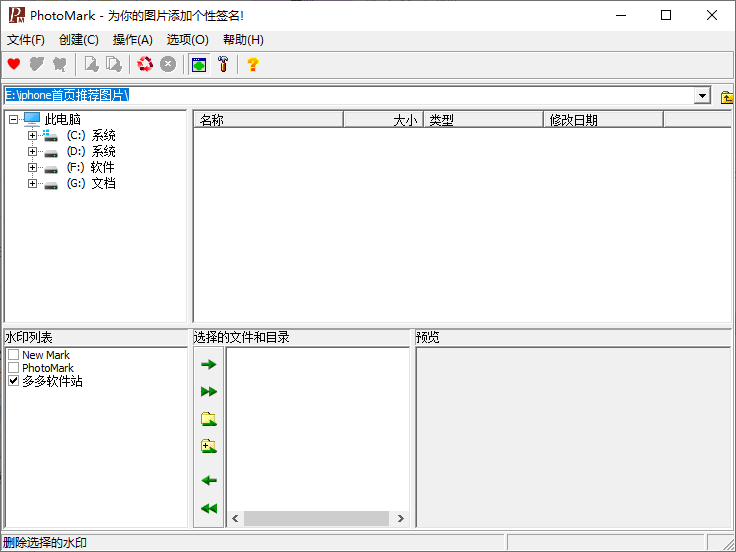This screenshot has height=552, width=736.
Task: Click the red recycle arrows toolbar icon
Action: [145, 64]
